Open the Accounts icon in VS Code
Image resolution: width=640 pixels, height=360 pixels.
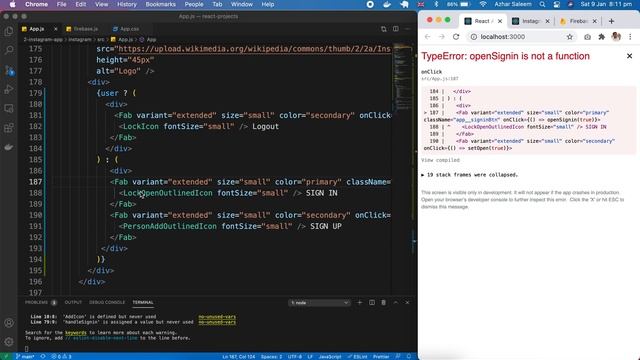[9, 323]
